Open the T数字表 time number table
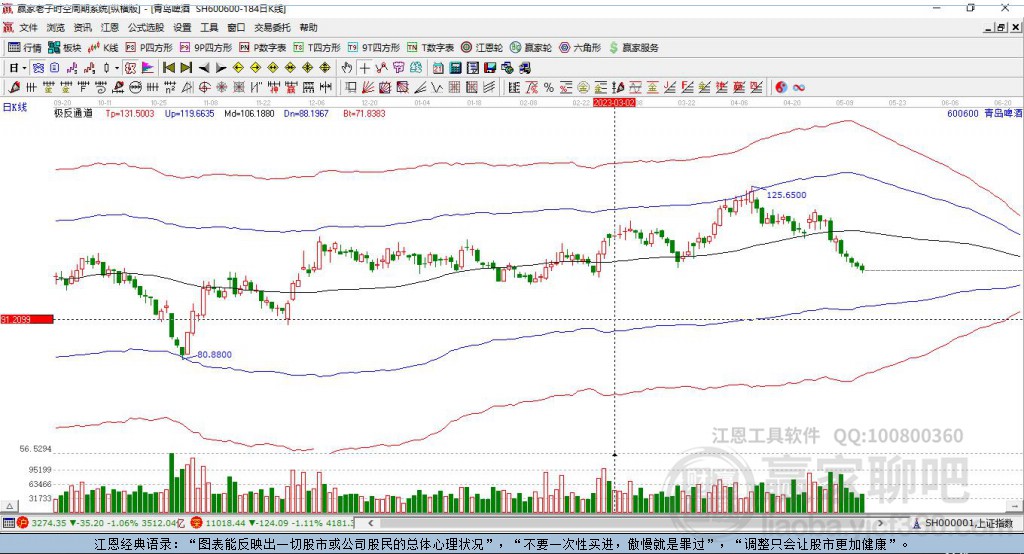 430,48
